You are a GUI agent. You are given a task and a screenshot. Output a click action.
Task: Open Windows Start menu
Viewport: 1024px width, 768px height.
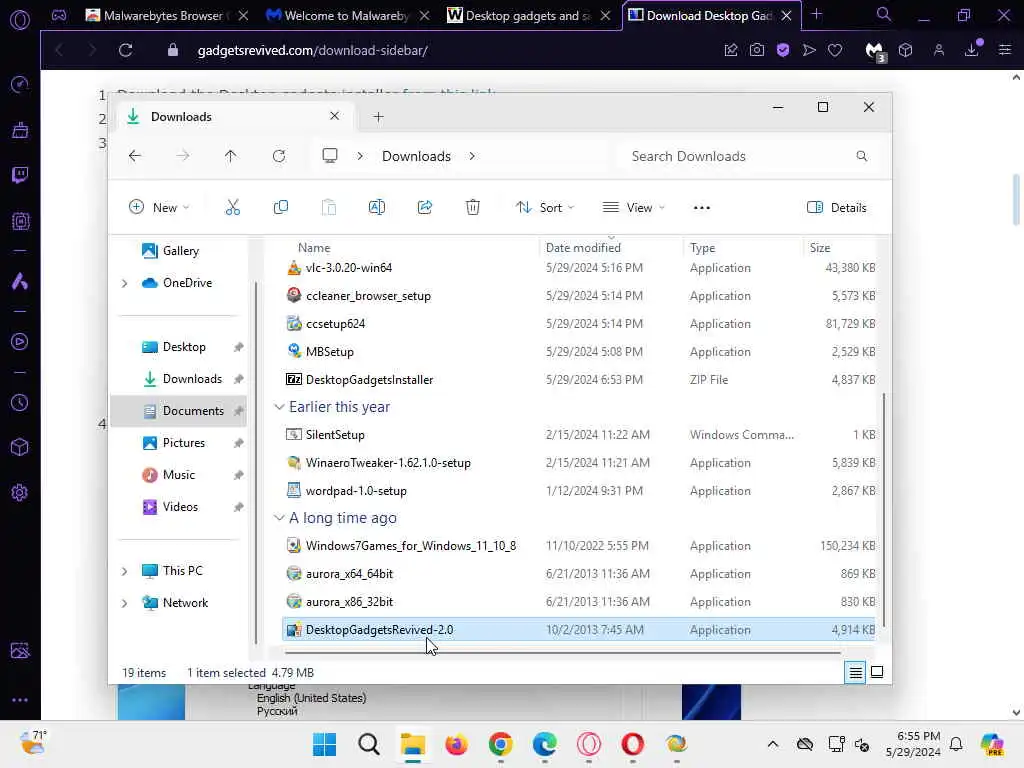pyautogui.click(x=325, y=744)
